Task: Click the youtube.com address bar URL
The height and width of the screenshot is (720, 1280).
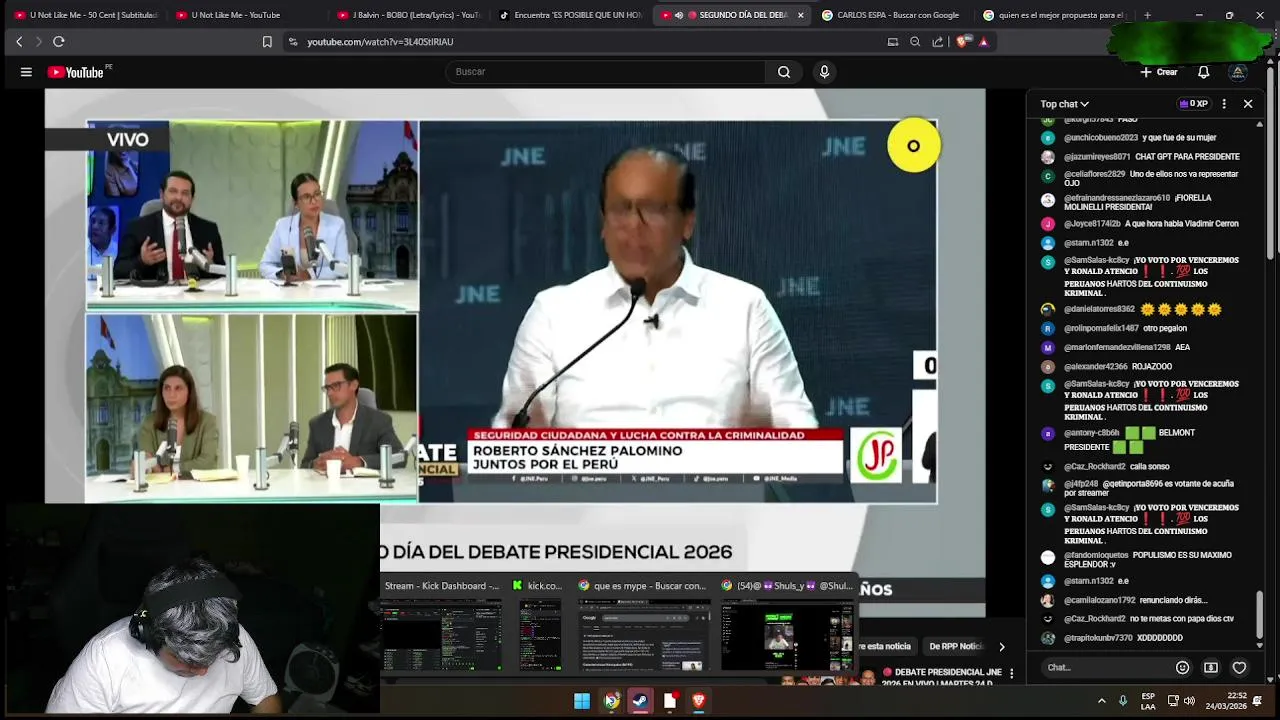Action: [x=380, y=42]
